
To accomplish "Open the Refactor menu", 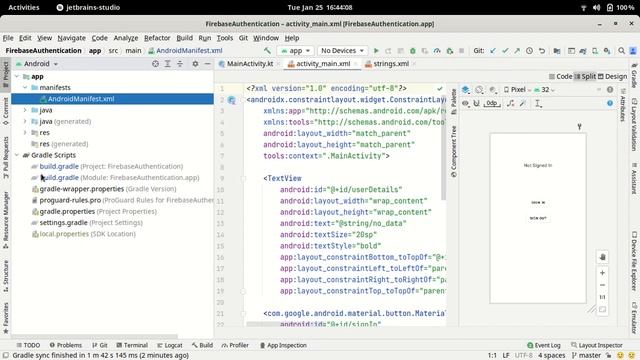I will click(157, 38).
